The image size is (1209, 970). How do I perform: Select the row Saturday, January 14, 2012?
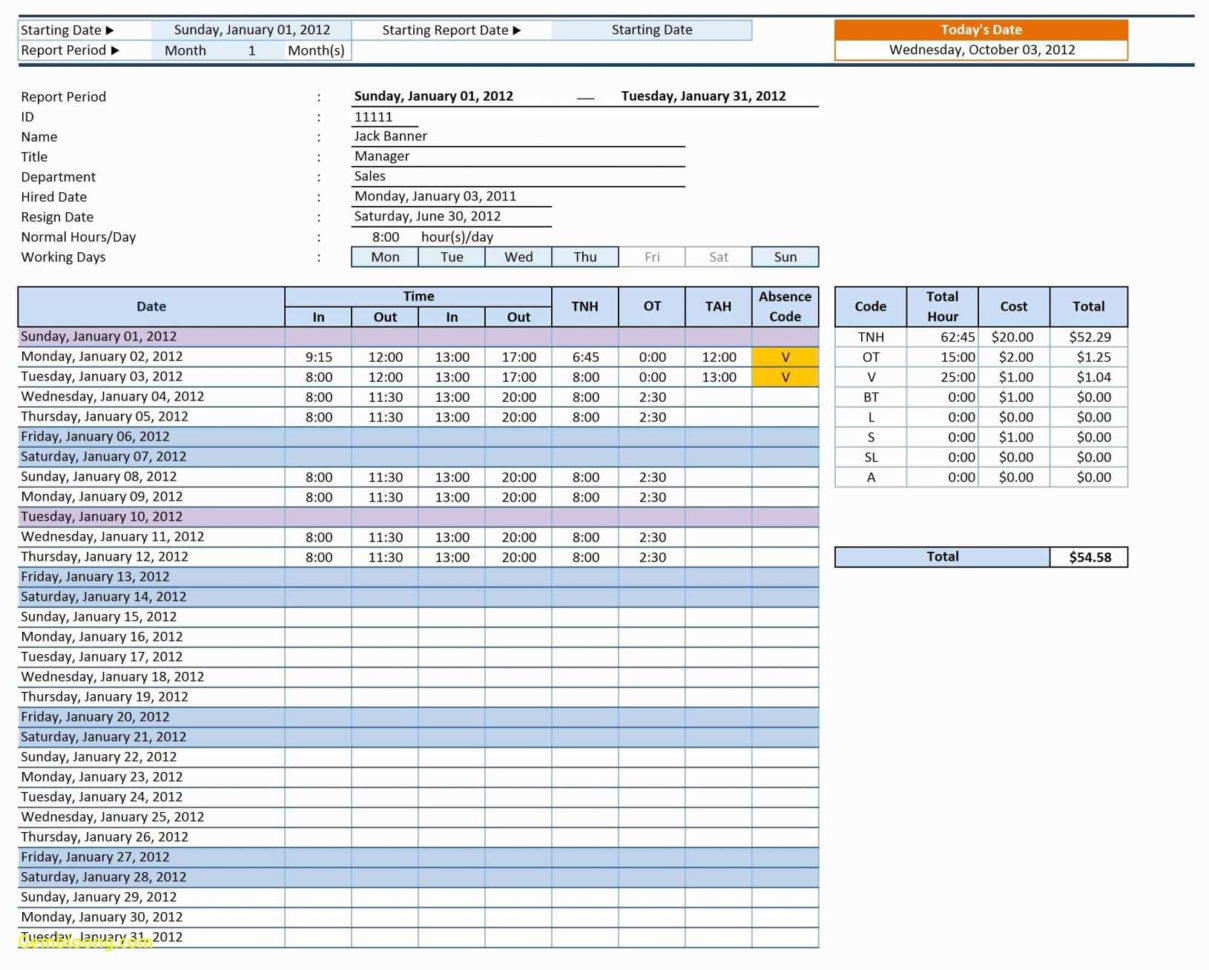pyautogui.click(x=418, y=597)
